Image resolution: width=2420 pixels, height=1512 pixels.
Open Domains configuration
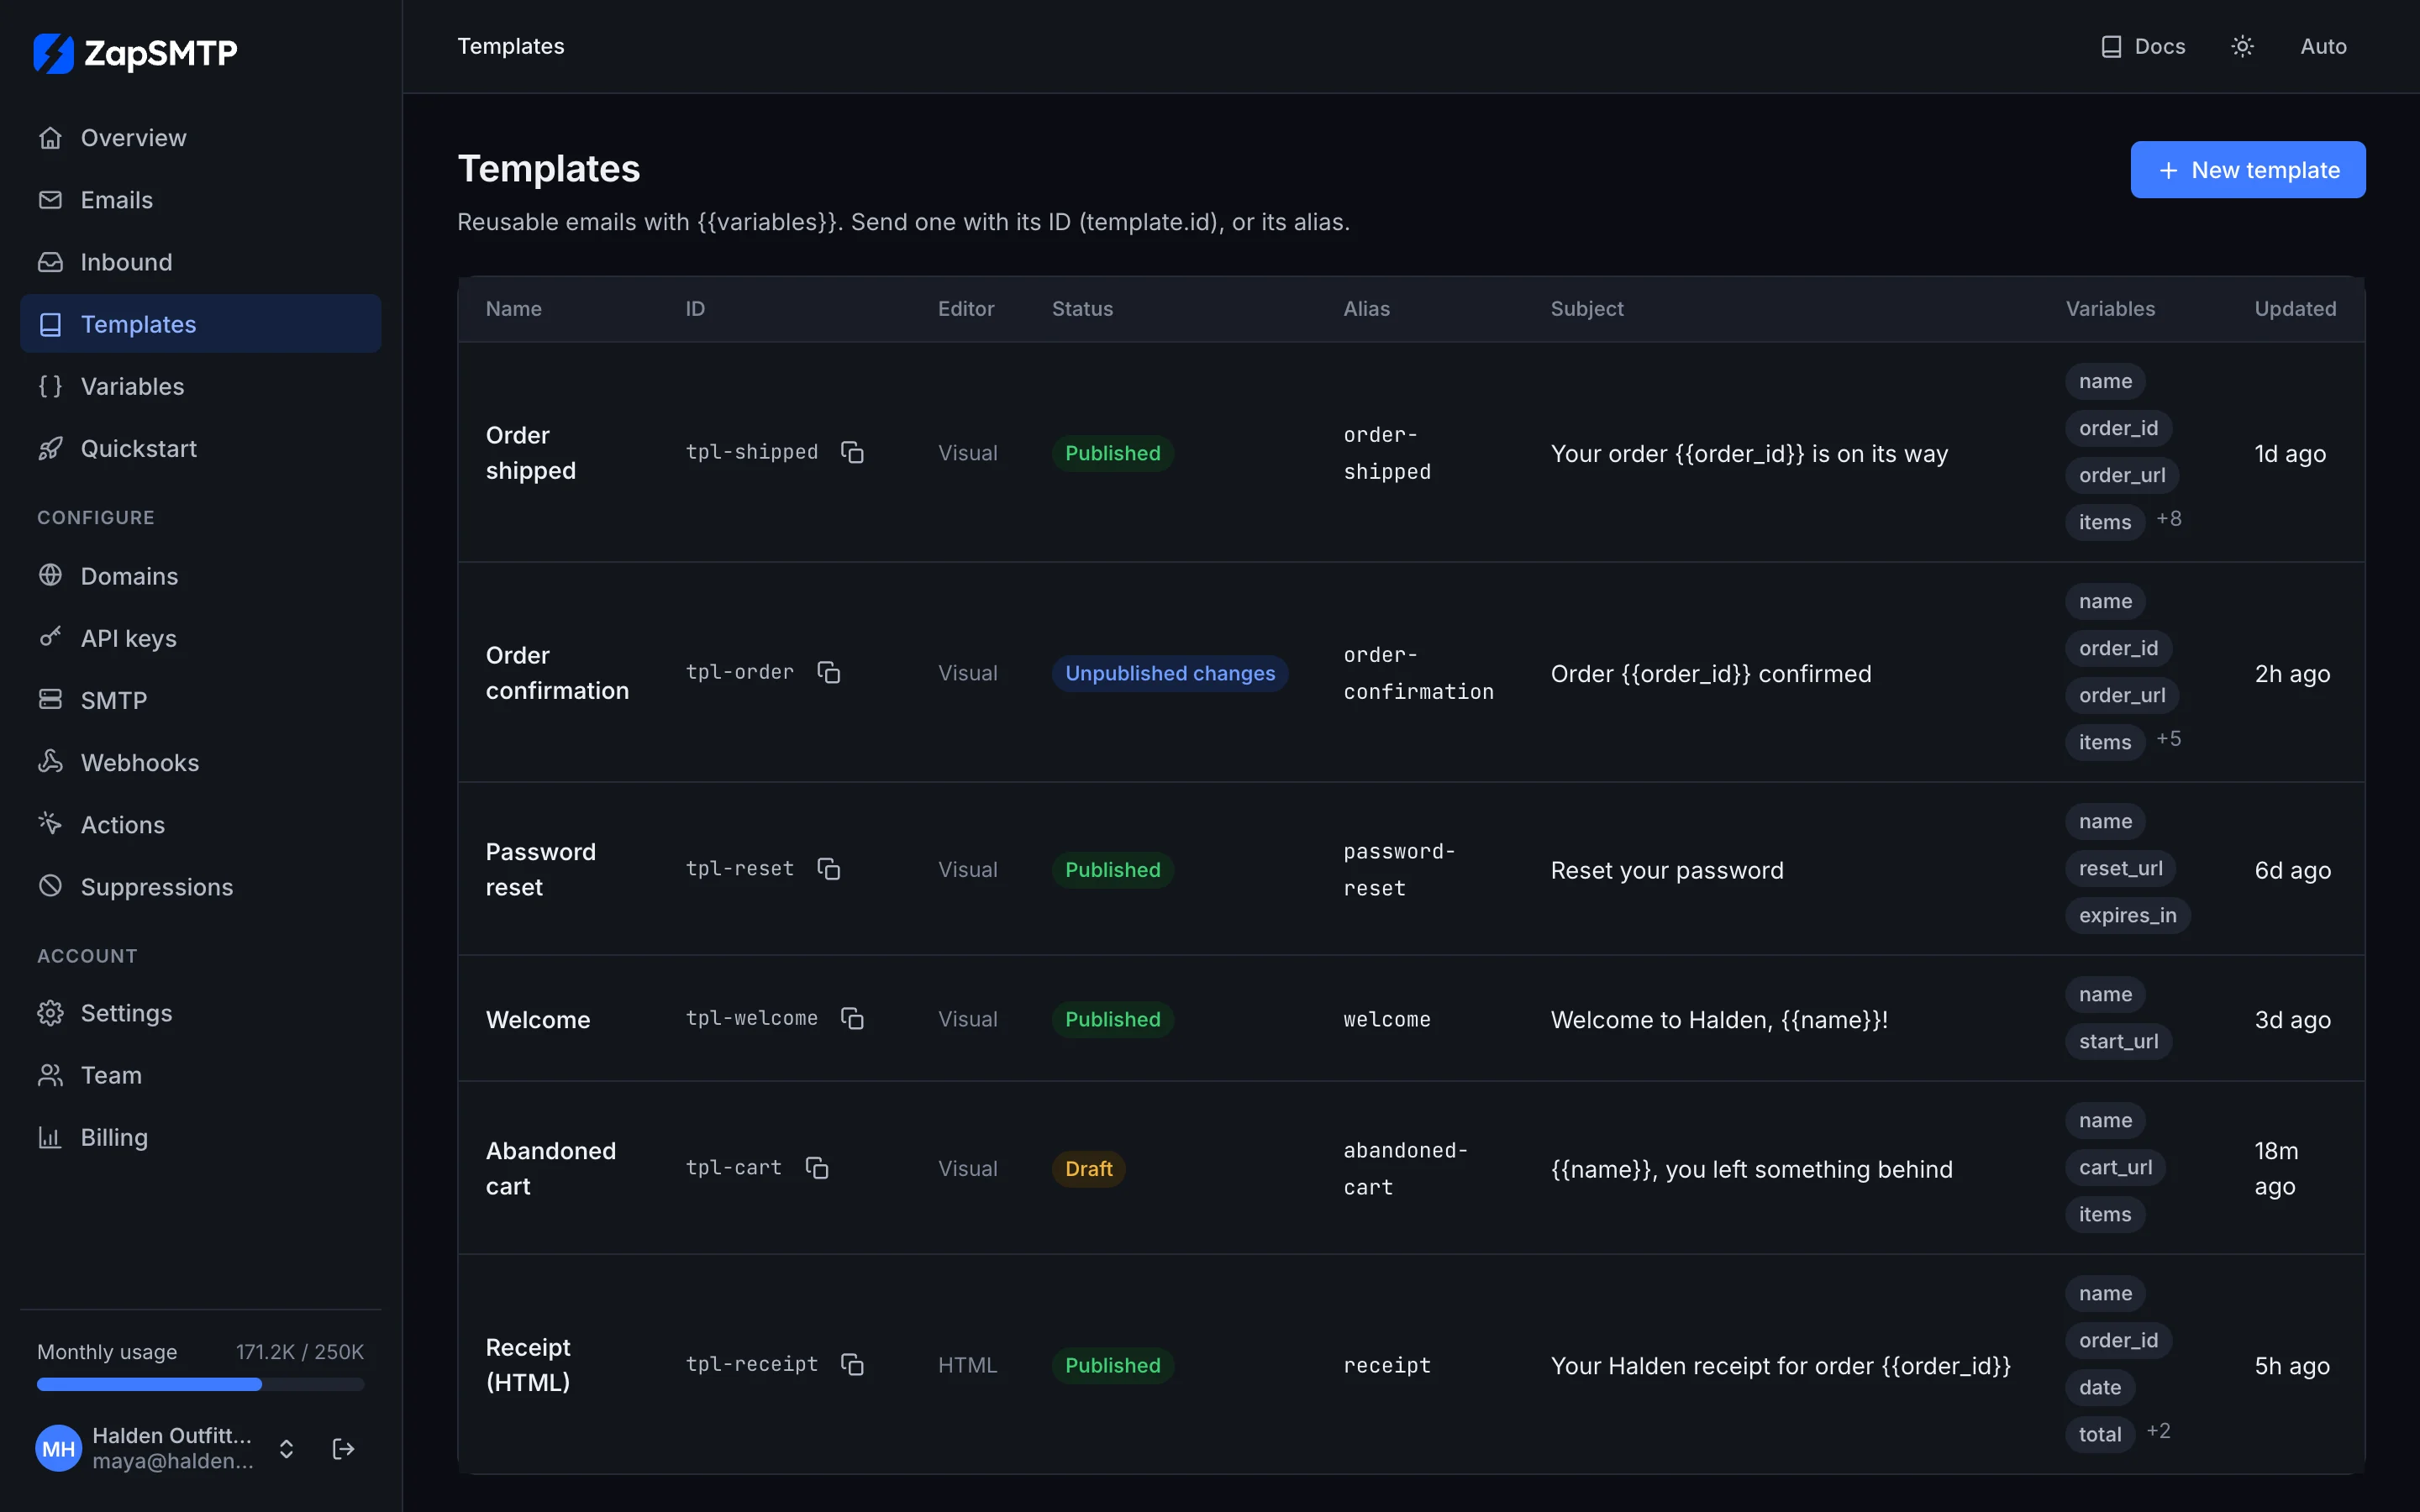pos(200,576)
